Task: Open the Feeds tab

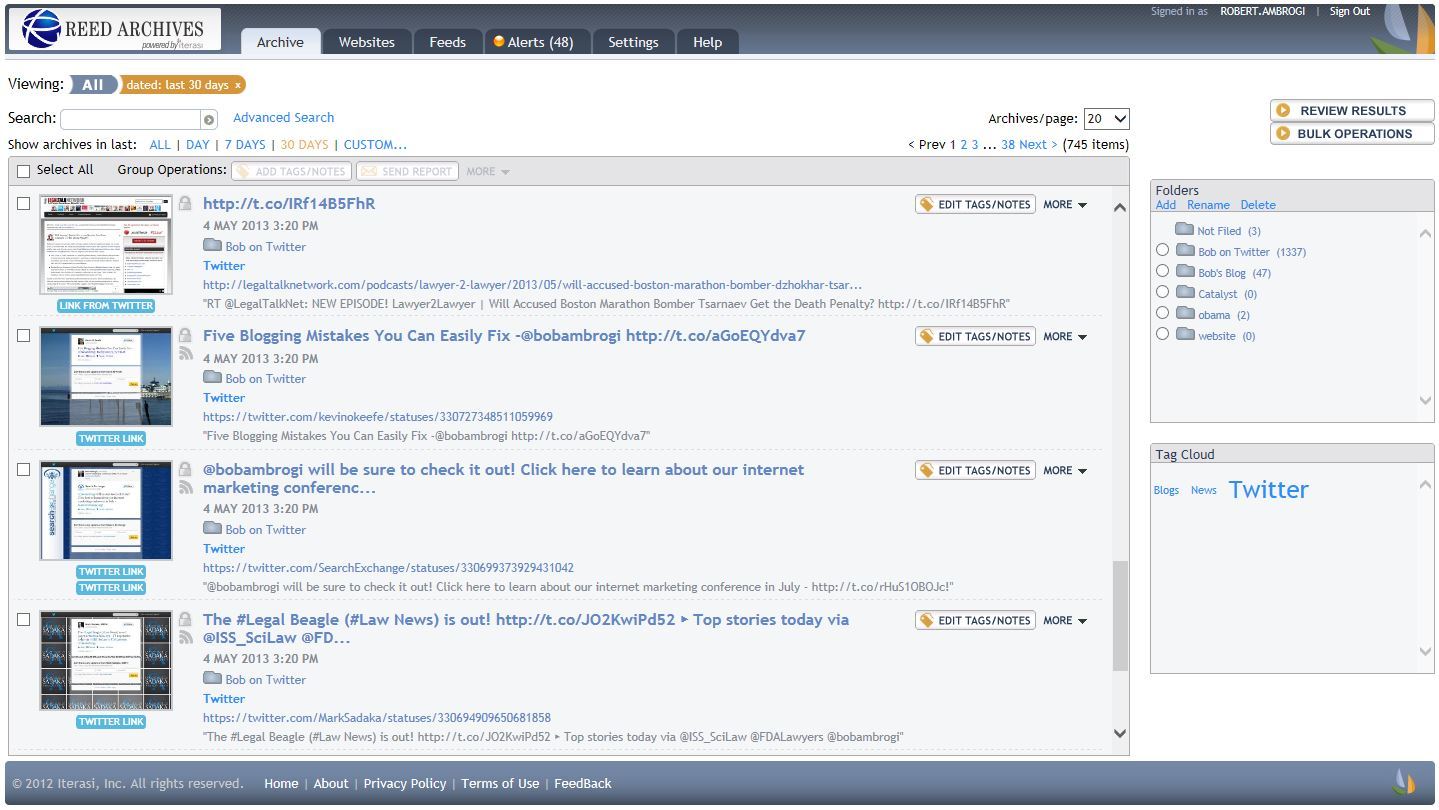Action: pos(447,42)
